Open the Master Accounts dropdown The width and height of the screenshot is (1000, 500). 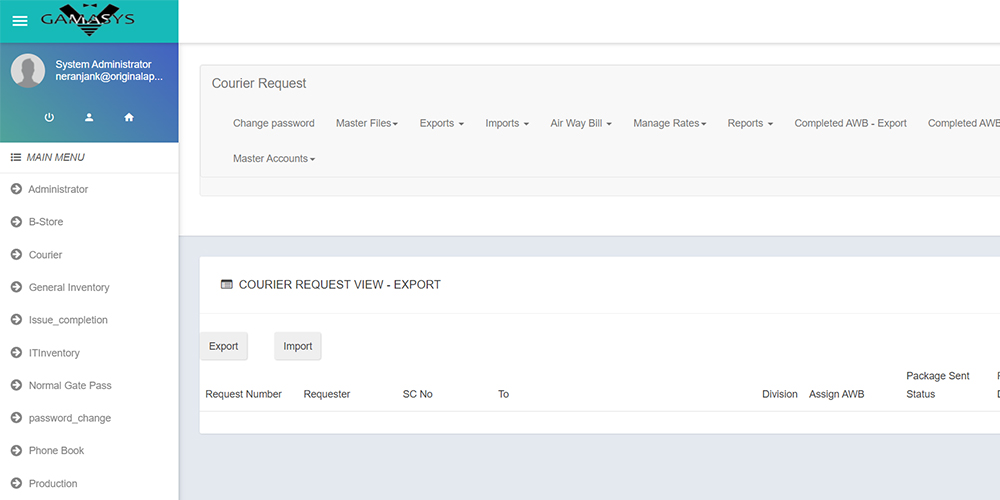click(273, 159)
